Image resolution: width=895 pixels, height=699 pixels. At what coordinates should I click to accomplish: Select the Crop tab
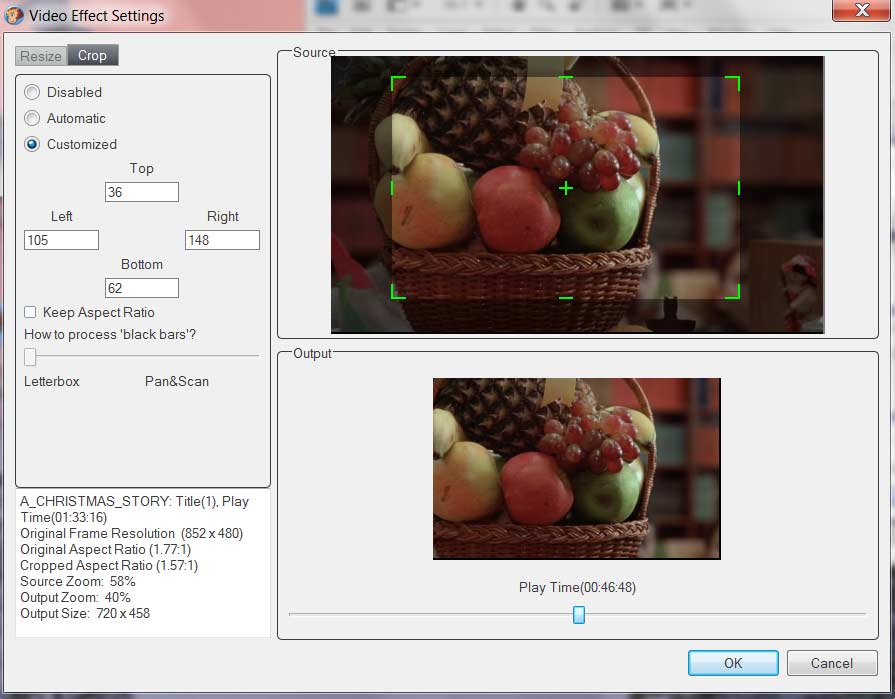coord(92,55)
